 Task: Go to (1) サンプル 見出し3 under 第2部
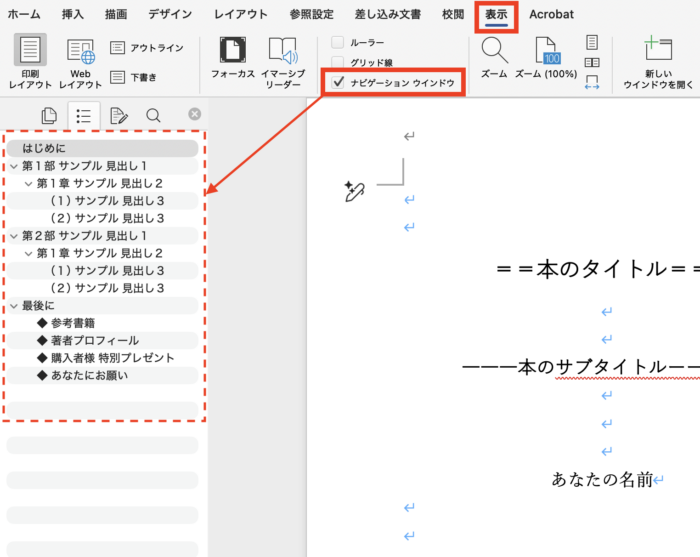click(102, 270)
